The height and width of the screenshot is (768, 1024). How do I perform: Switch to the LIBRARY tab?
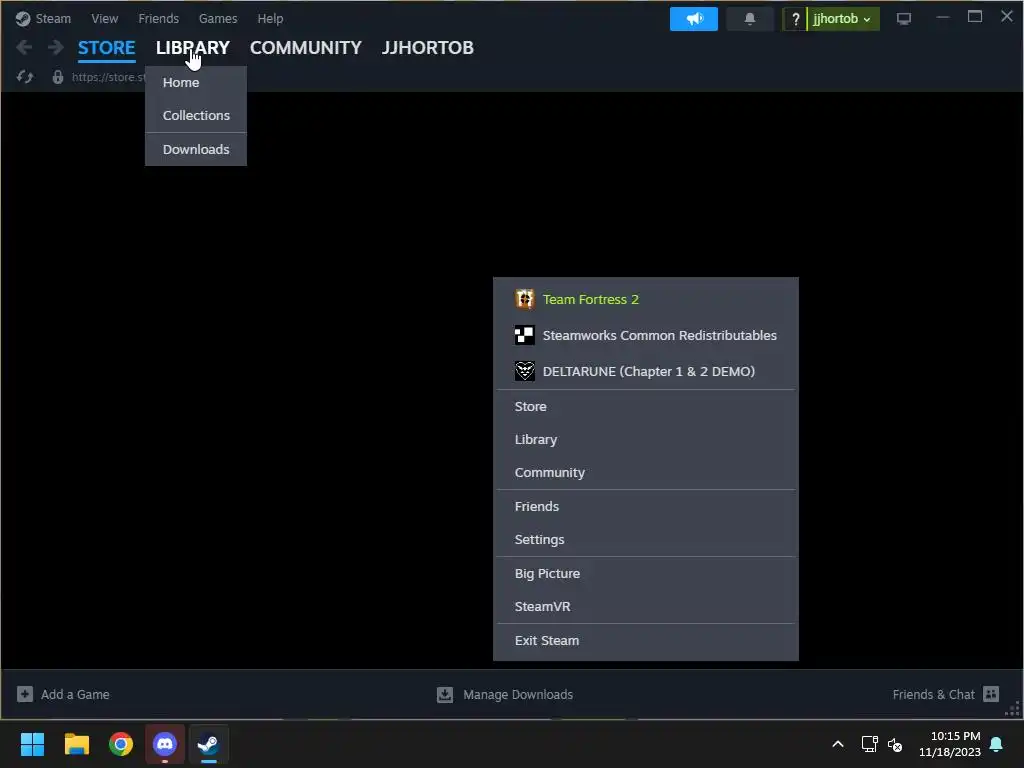click(193, 48)
